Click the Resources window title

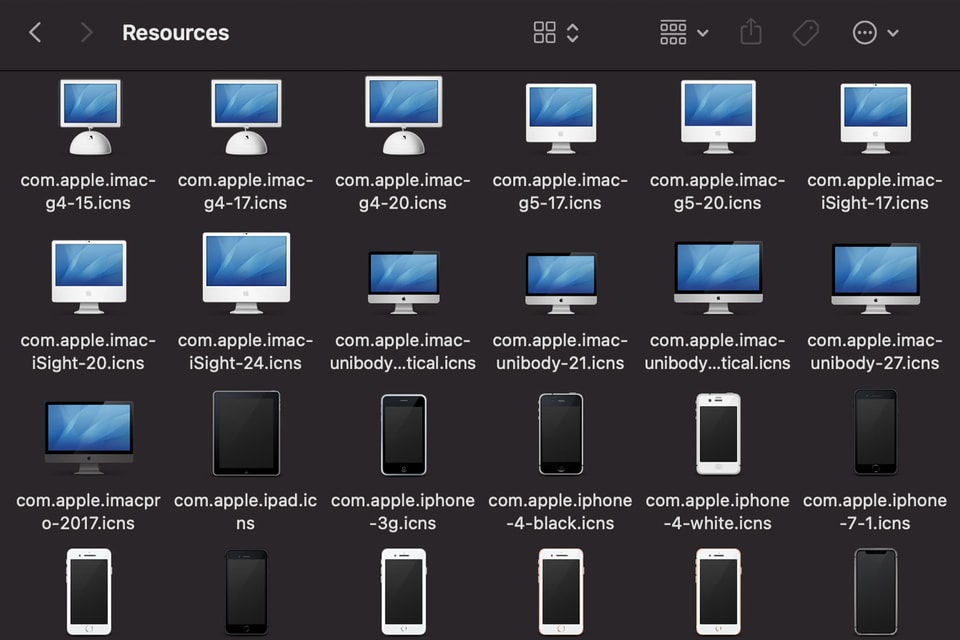point(175,32)
